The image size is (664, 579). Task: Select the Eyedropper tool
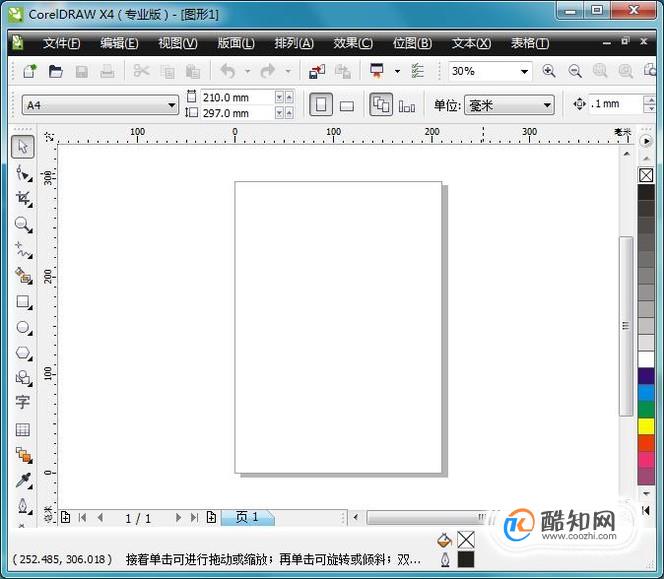click(x=23, y=480)
